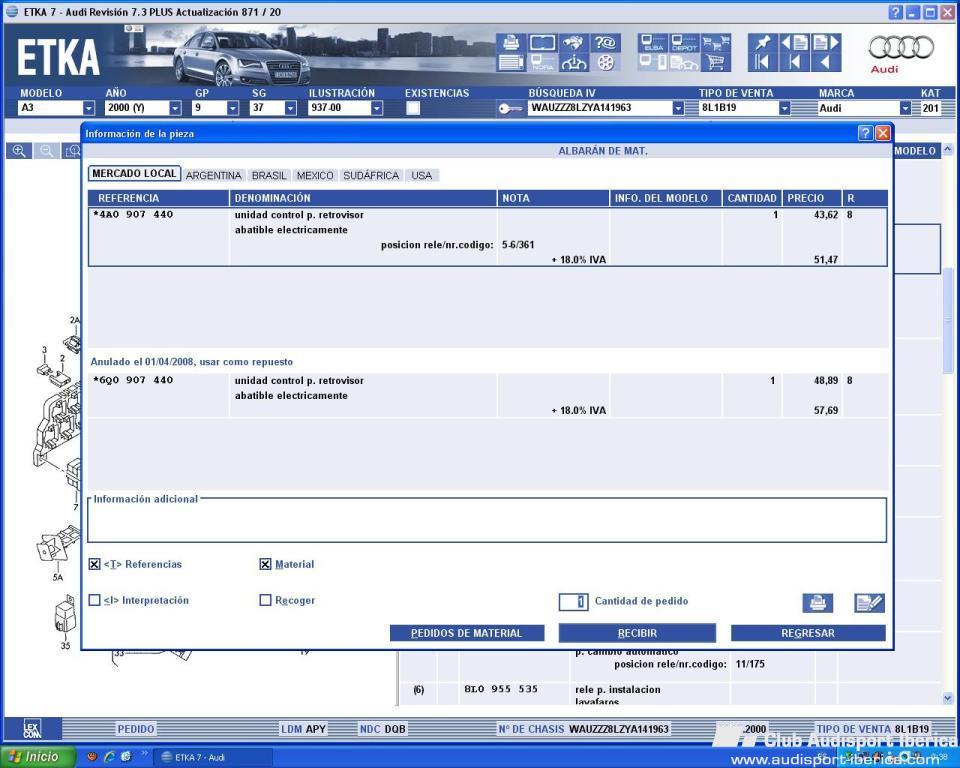Open the binoculars search tool
960x768 pixels.
(573, 43)
